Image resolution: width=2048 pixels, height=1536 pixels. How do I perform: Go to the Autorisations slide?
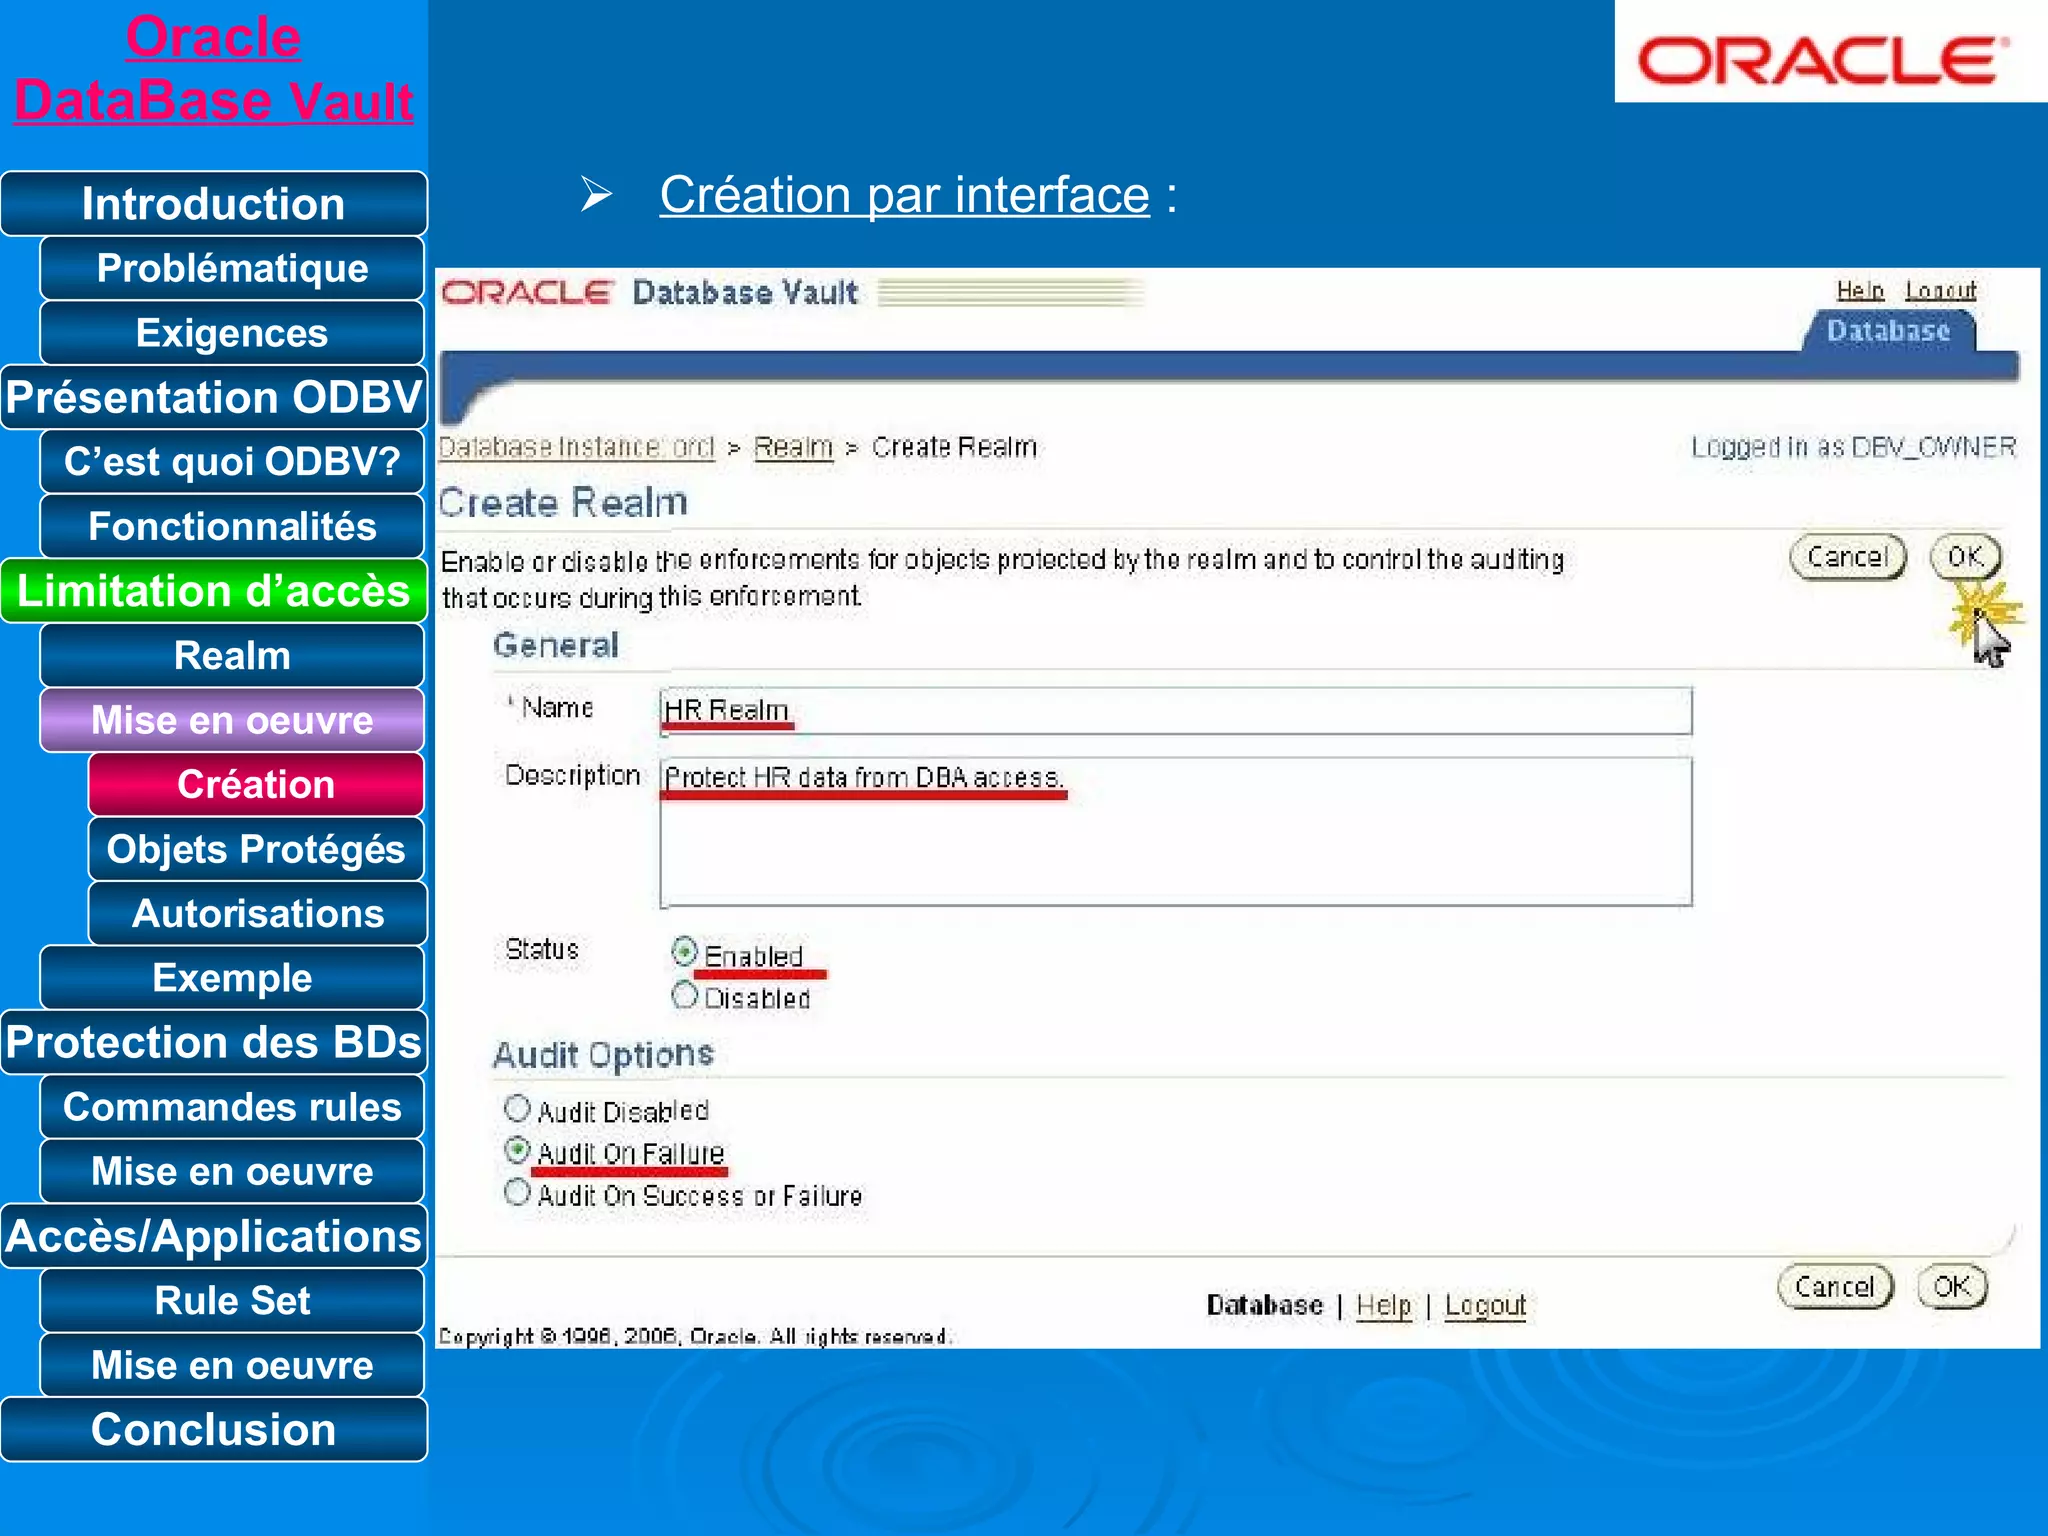coord(256,913)
